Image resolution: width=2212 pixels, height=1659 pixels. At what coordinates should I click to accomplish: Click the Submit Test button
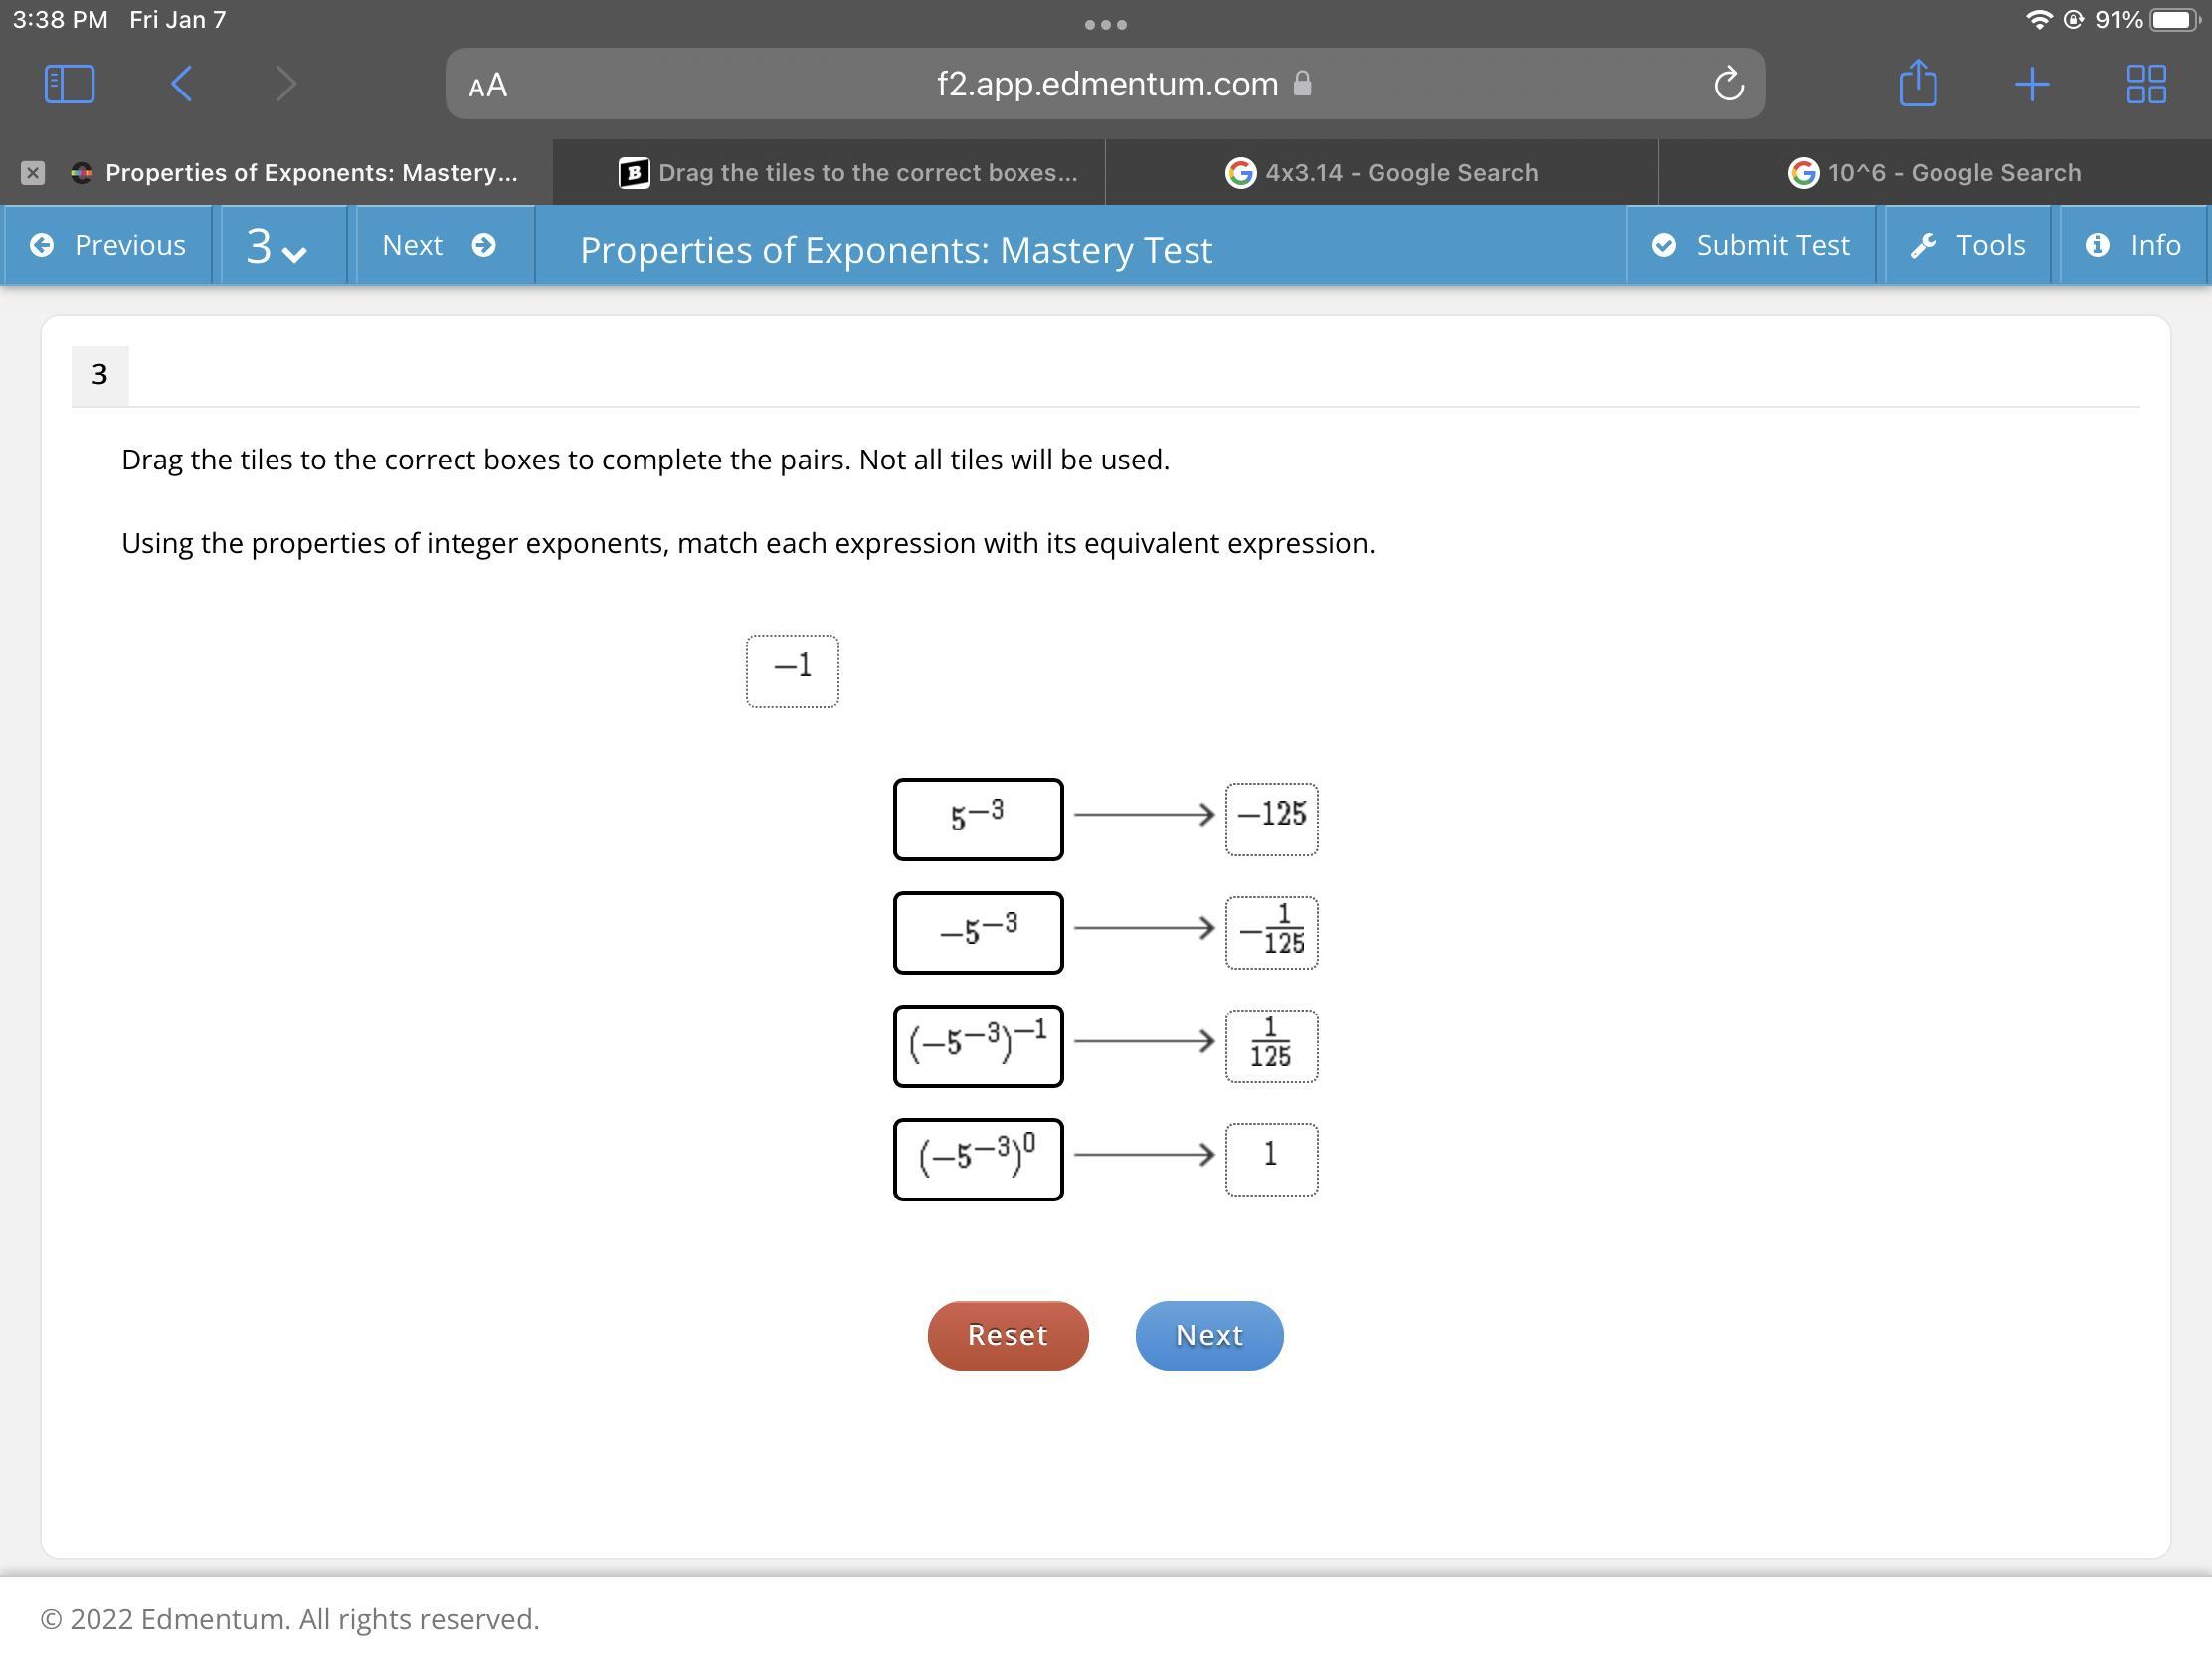click(1750, 245)
